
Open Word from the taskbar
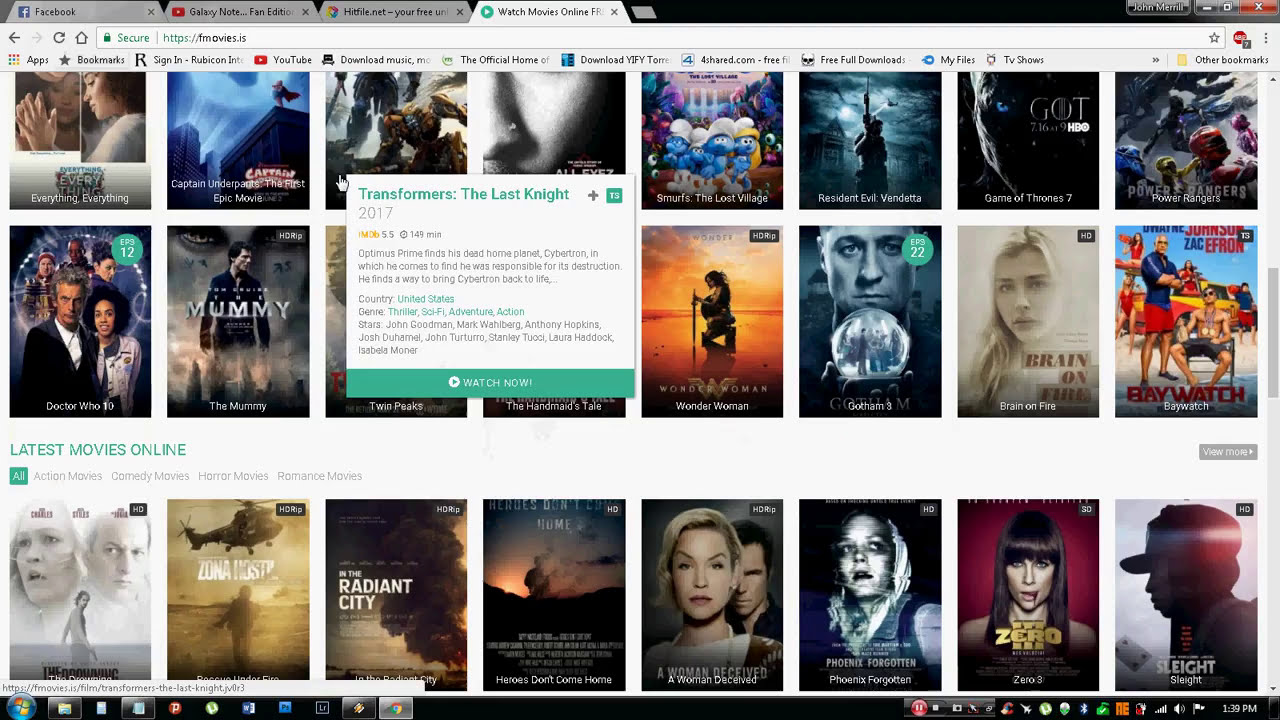pyautogui.click(x=248, y=708)
